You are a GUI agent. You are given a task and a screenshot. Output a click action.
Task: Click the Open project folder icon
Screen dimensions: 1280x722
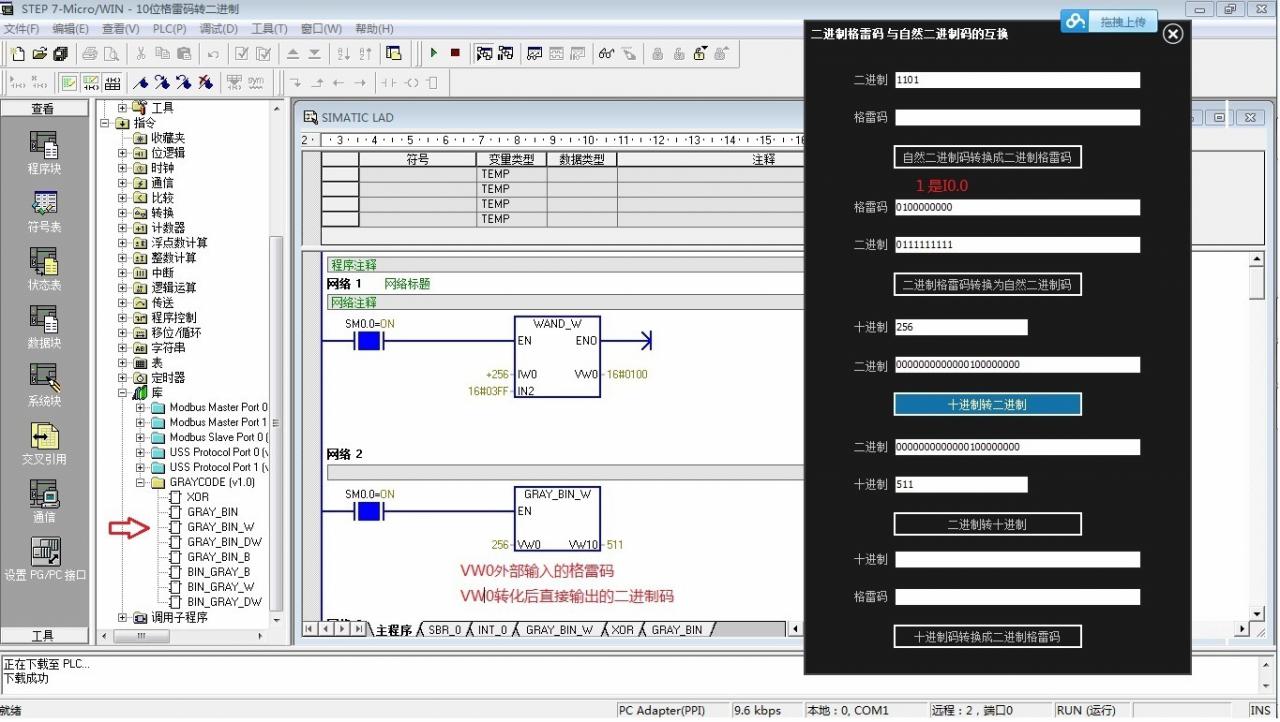tap(40, 53)
